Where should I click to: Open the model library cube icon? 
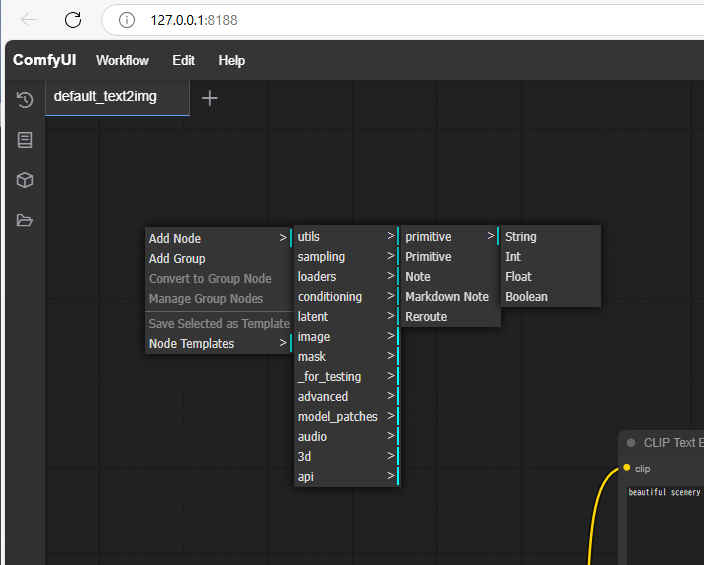[x=25, y=180]
